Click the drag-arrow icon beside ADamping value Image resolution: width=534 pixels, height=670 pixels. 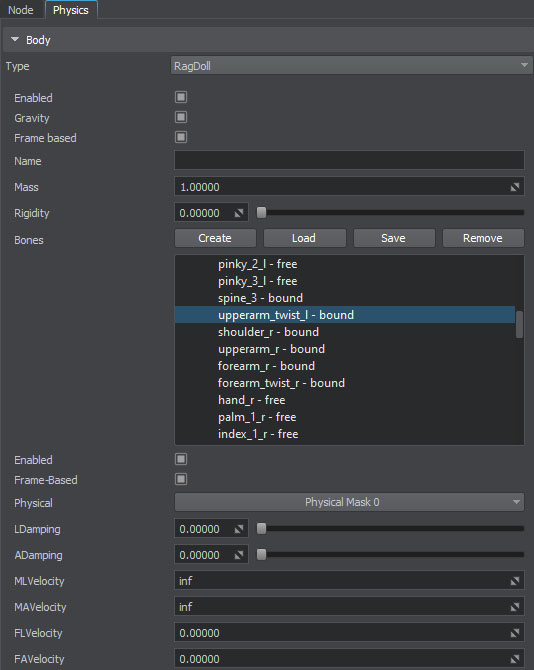coord(239,555)
